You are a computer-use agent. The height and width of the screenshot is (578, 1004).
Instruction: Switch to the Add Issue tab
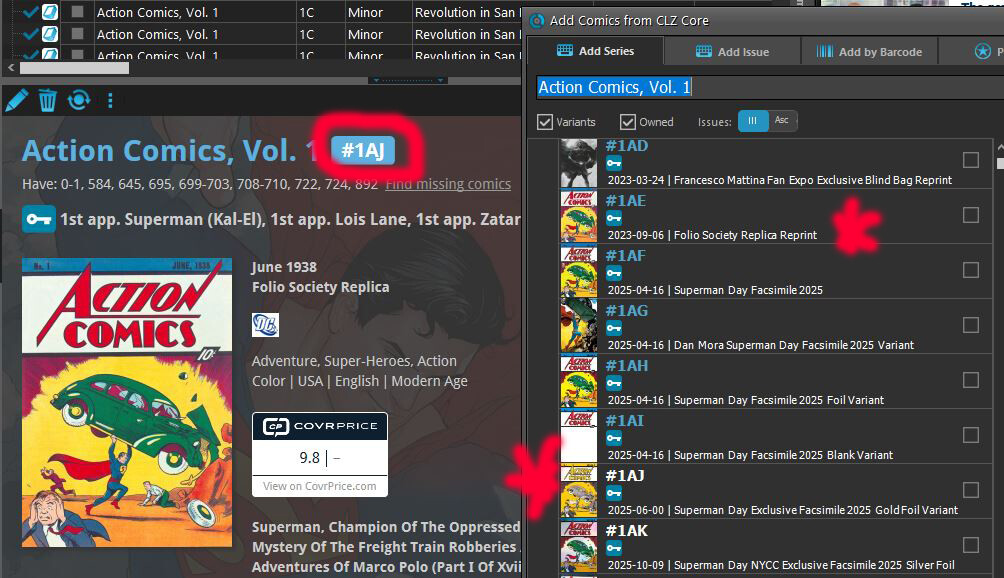(x=732, y=52)
